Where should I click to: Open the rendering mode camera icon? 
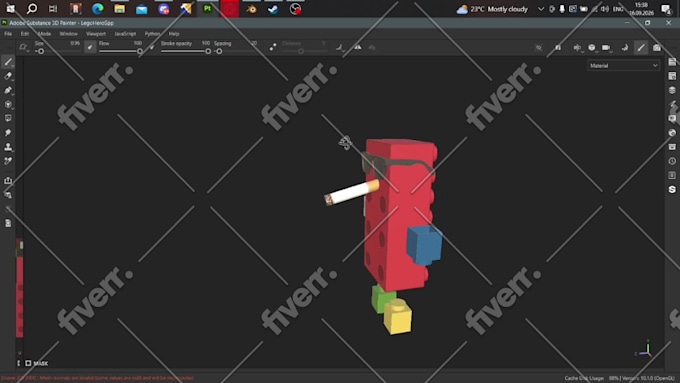coord(657,48)
